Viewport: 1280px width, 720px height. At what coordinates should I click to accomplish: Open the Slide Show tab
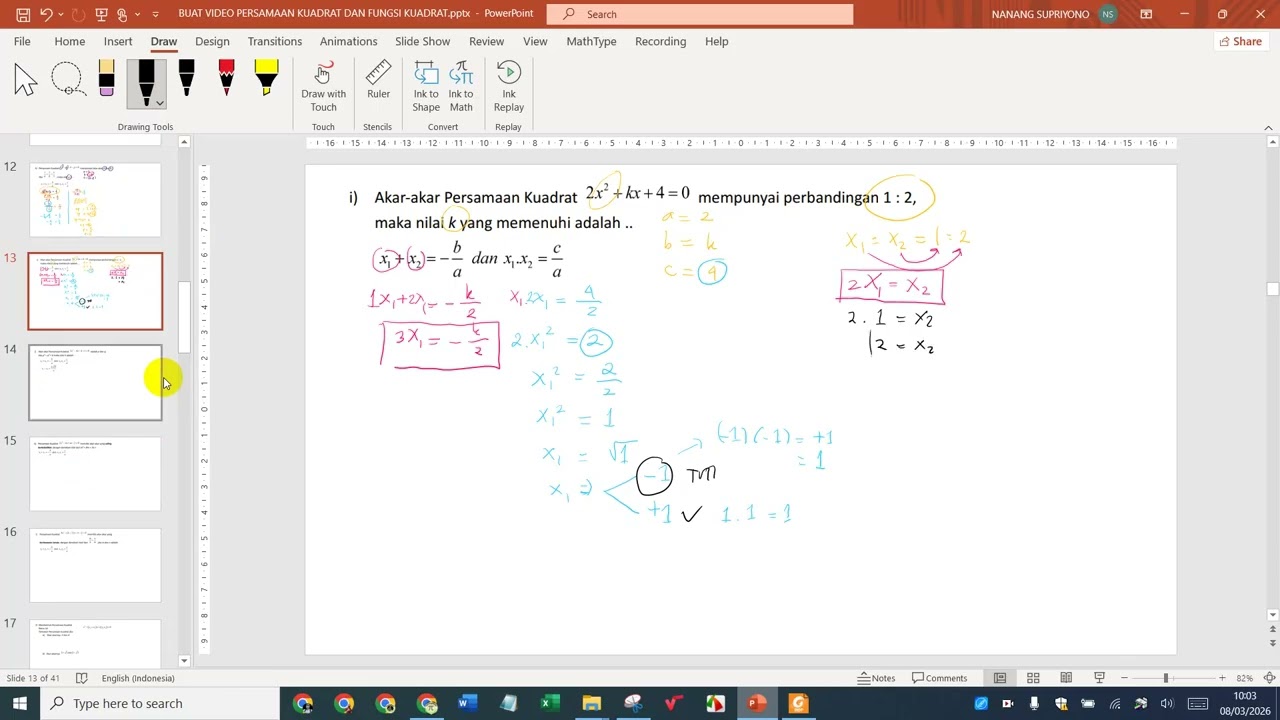click(422, 41)
